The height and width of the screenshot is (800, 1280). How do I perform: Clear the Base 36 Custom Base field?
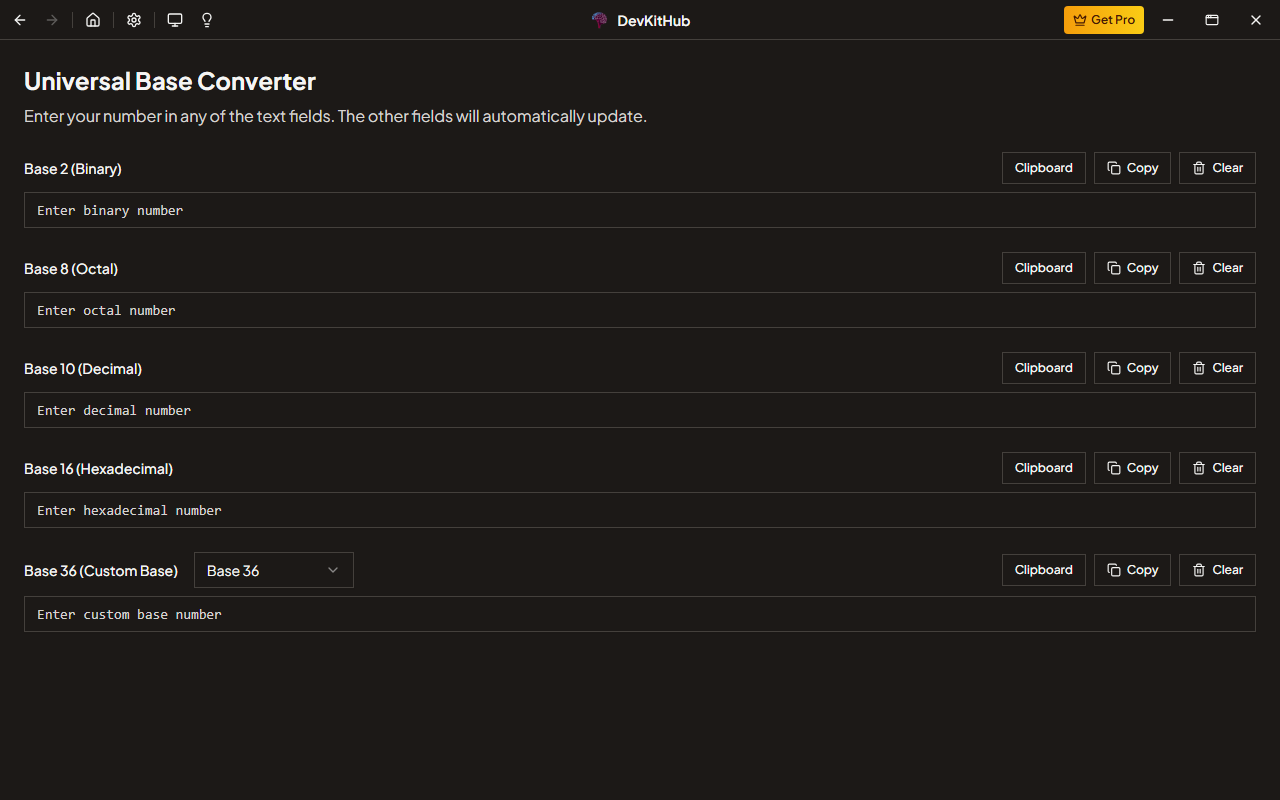coord(1217,570)
